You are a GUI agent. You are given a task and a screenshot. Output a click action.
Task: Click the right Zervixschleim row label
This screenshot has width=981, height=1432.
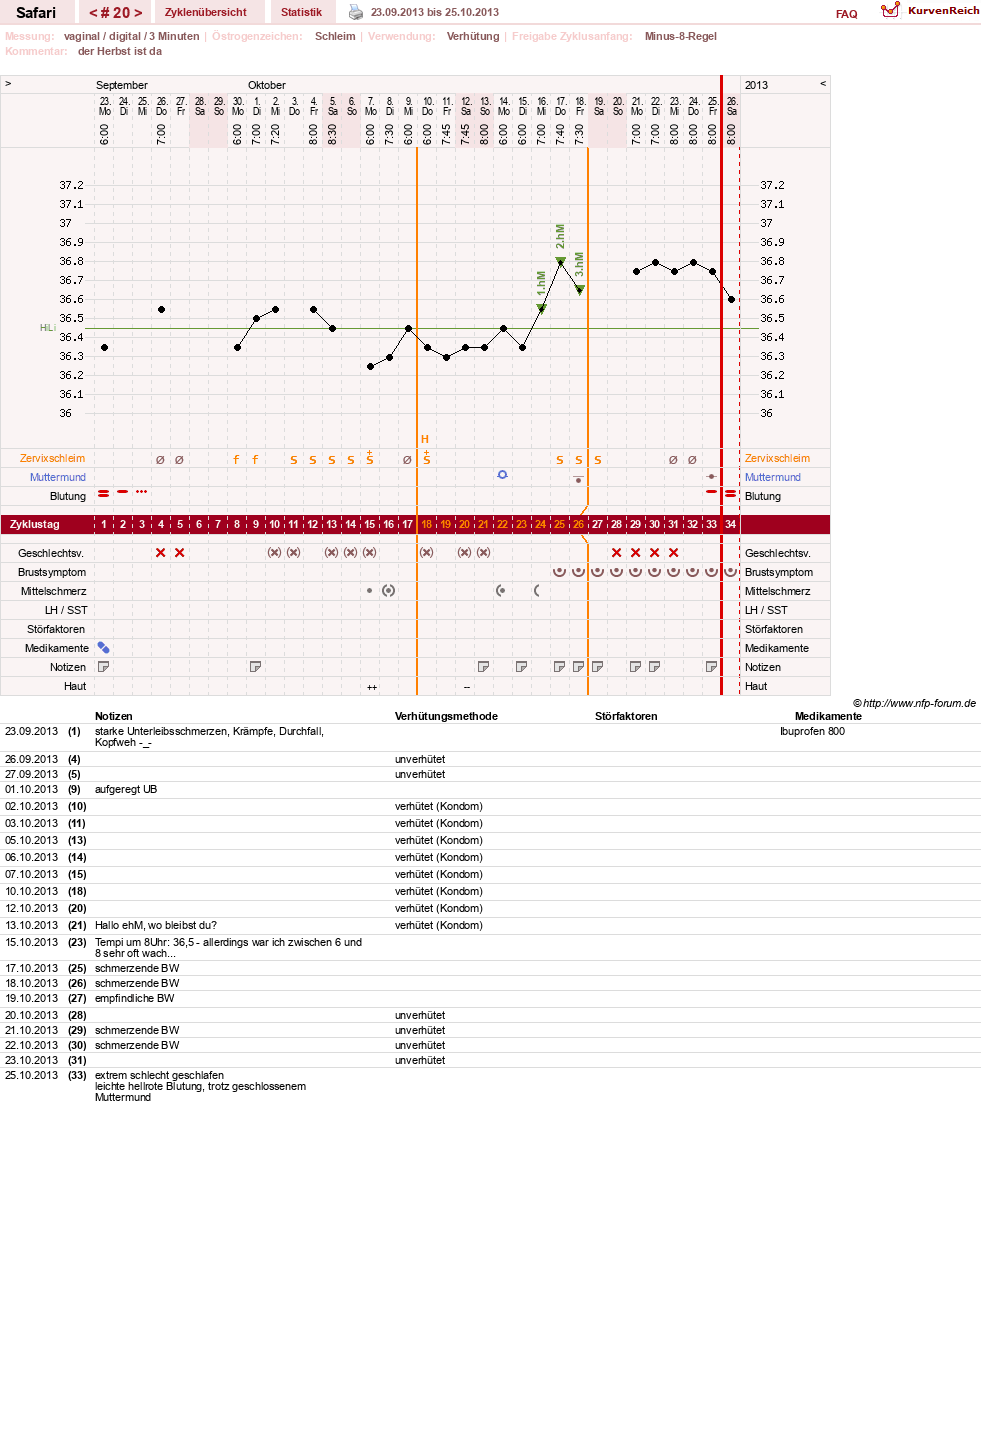pyautogui.click(x=777, y=458)
